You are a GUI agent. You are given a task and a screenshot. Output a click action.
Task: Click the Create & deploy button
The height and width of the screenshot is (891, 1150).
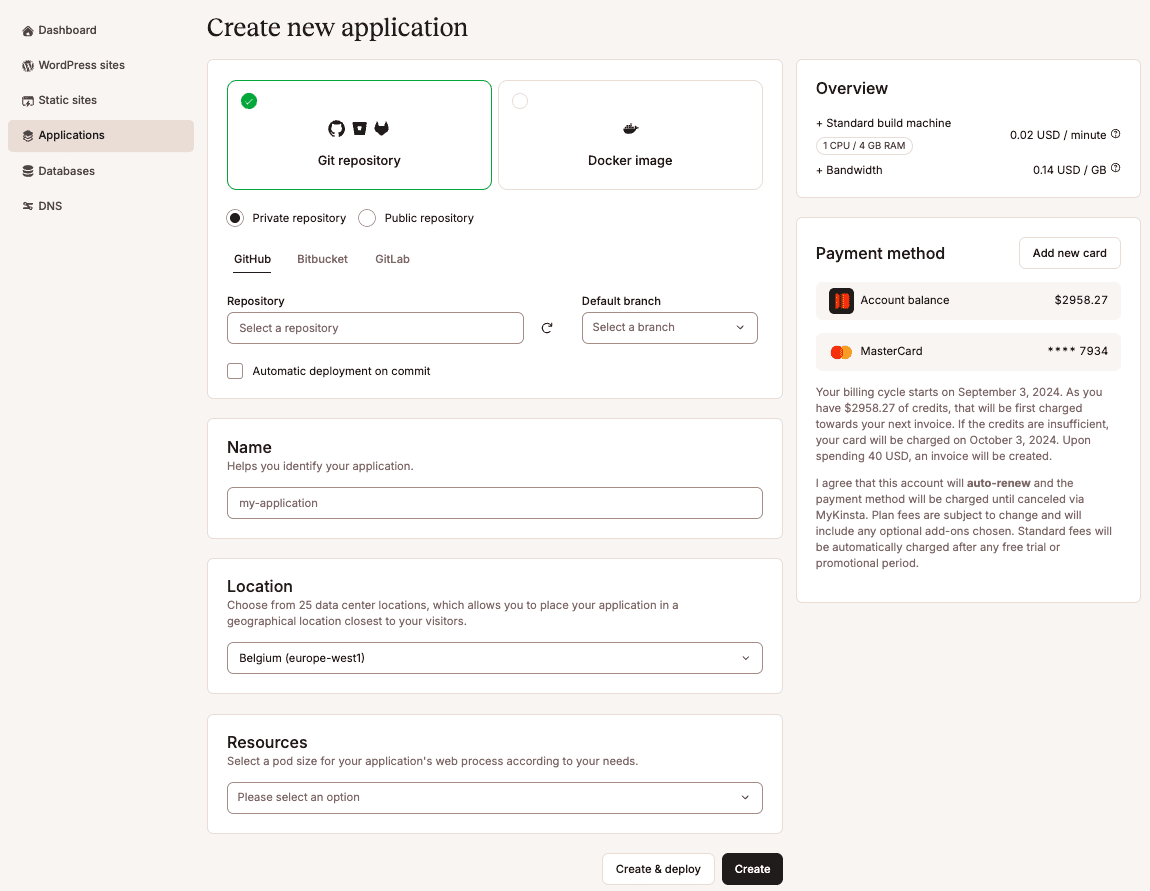point(658,869)
